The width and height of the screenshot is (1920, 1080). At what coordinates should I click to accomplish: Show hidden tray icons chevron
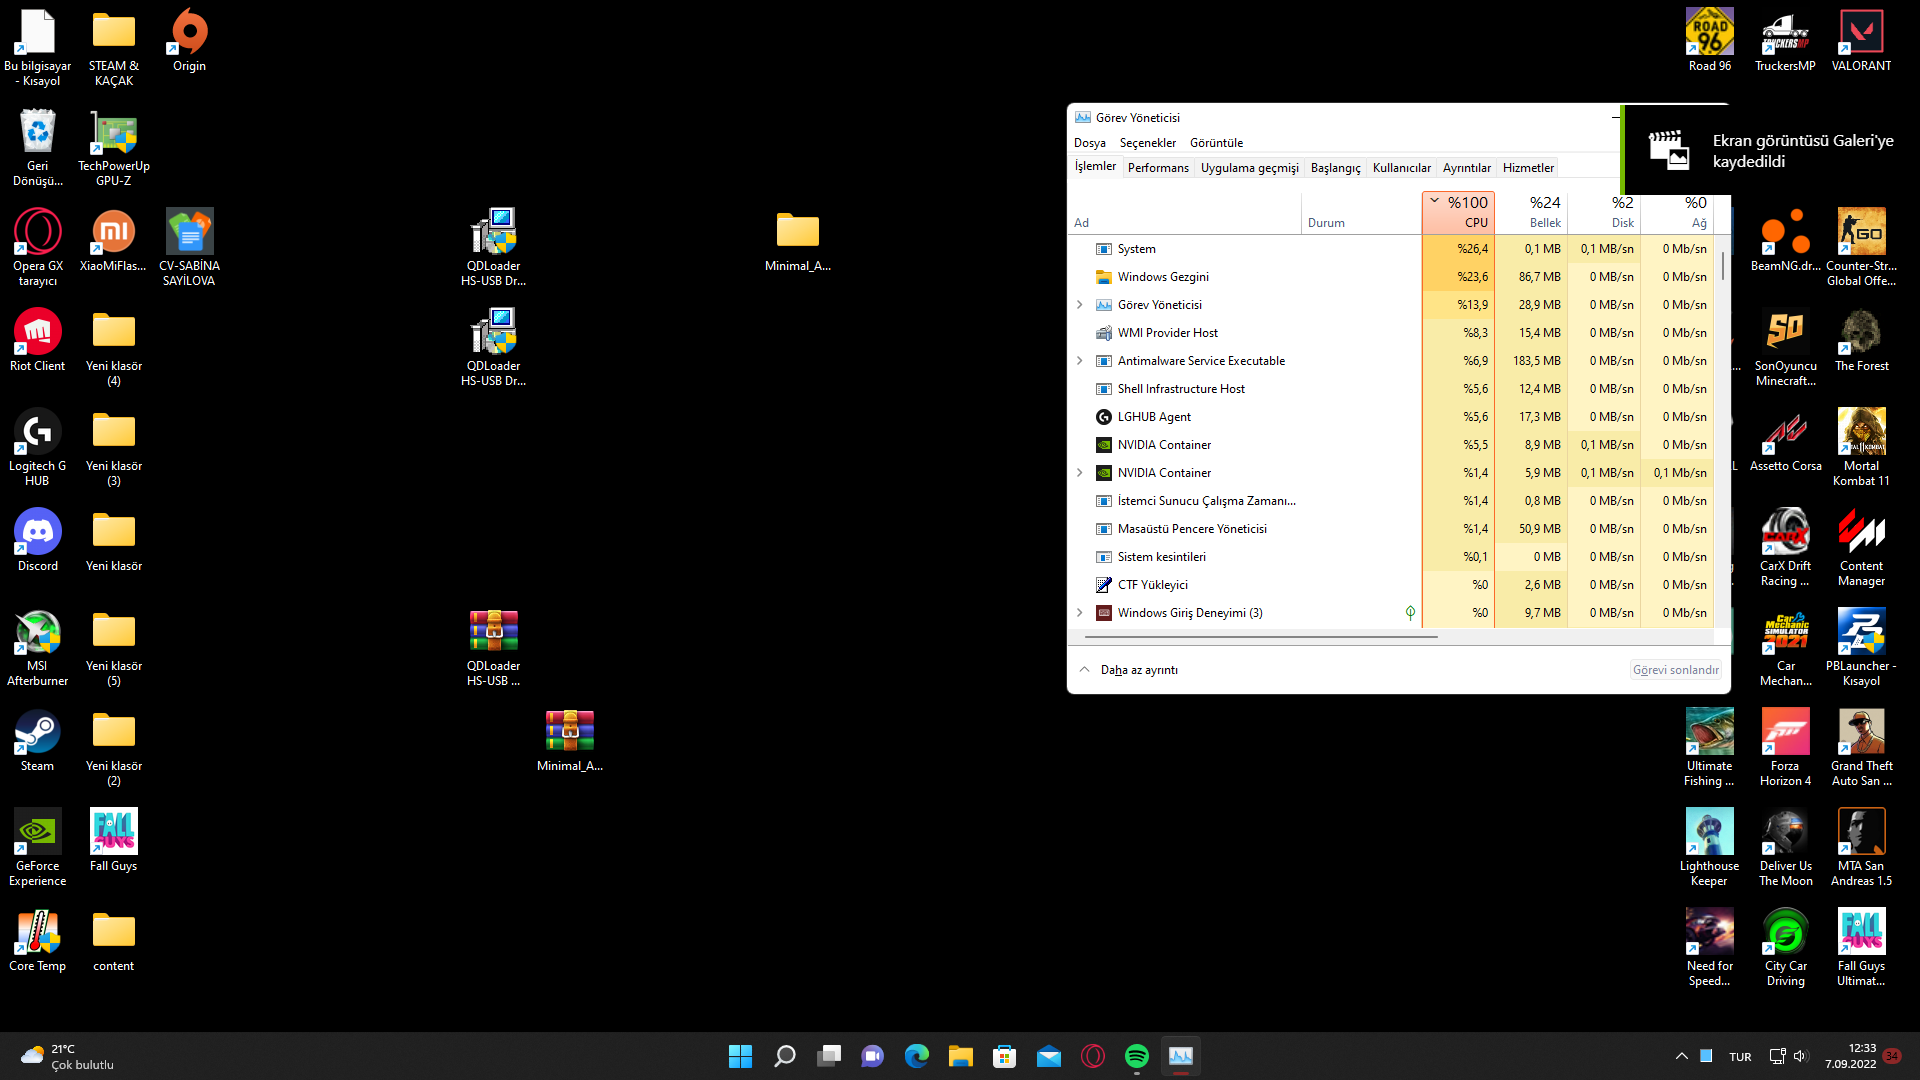pos(1682,1056)
